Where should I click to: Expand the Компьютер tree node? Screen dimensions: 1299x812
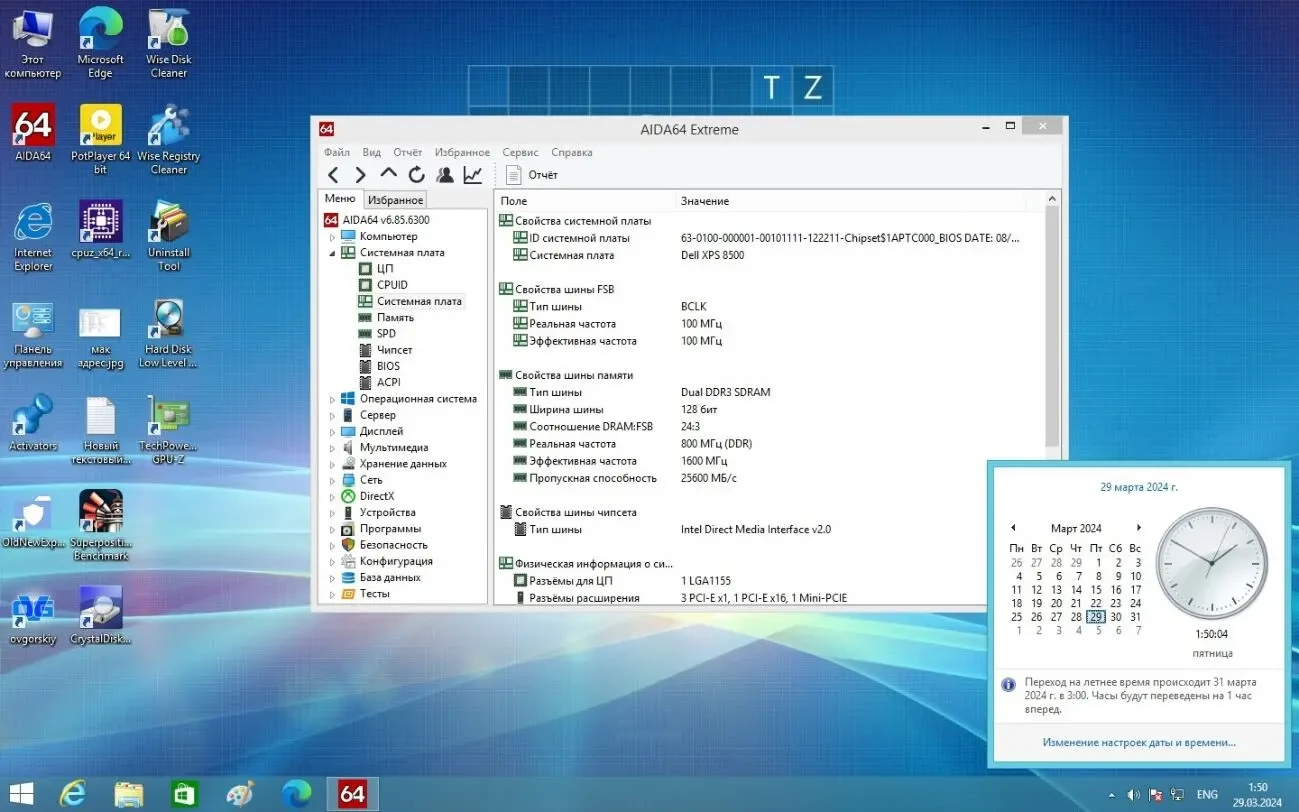click(x=333, y=237)
